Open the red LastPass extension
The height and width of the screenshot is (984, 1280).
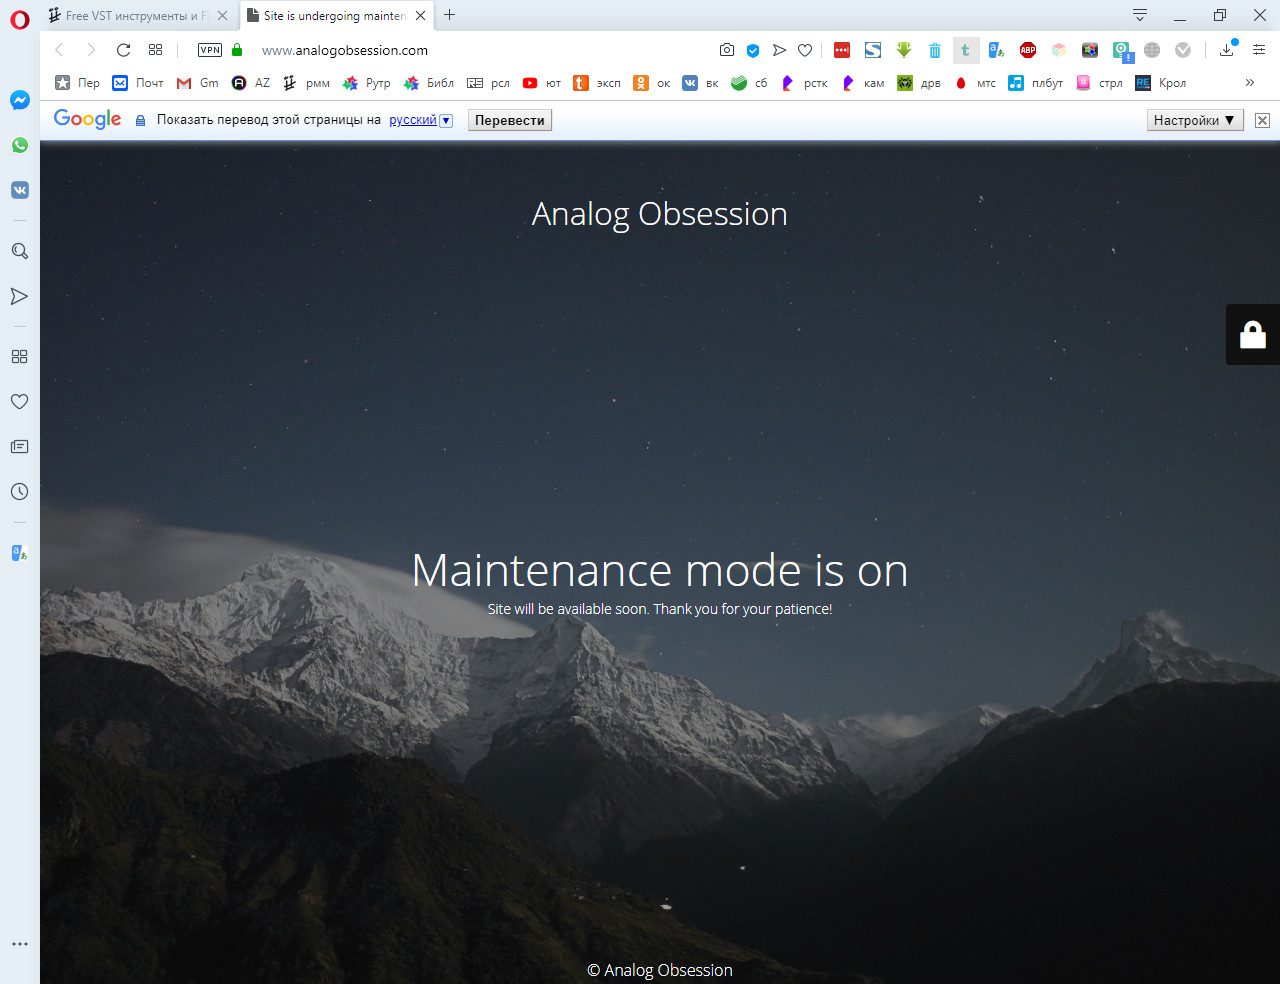pyautogui.click(x=842, y=50)
